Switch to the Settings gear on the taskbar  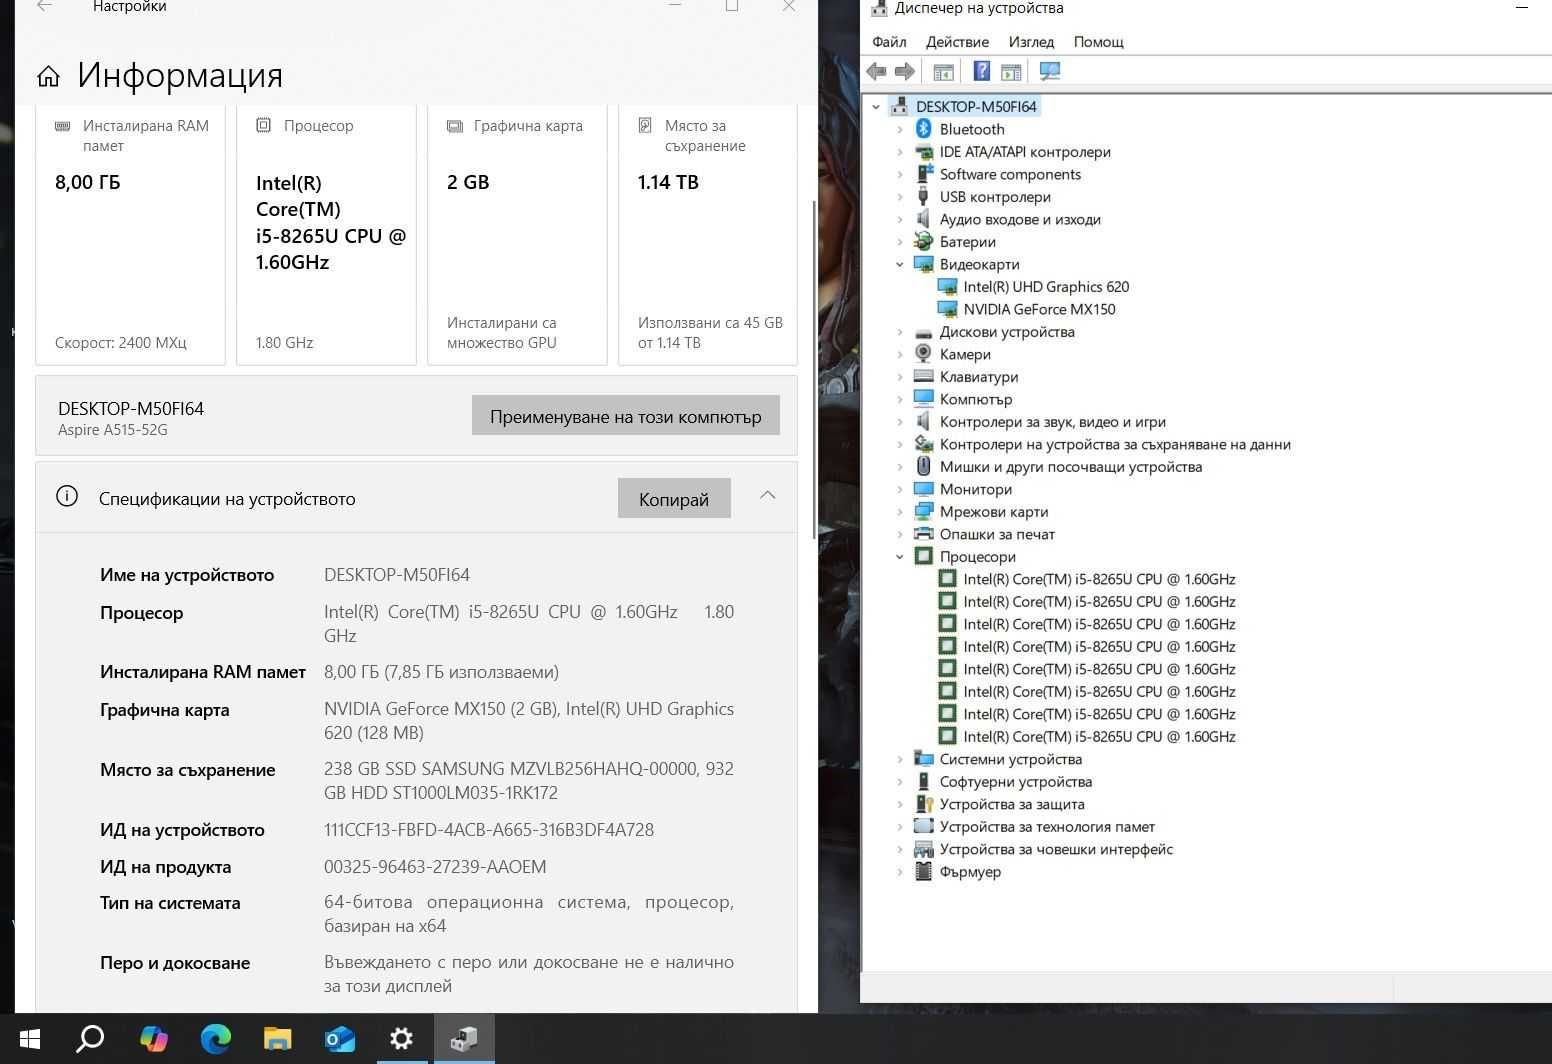[x=401, y=1039]
